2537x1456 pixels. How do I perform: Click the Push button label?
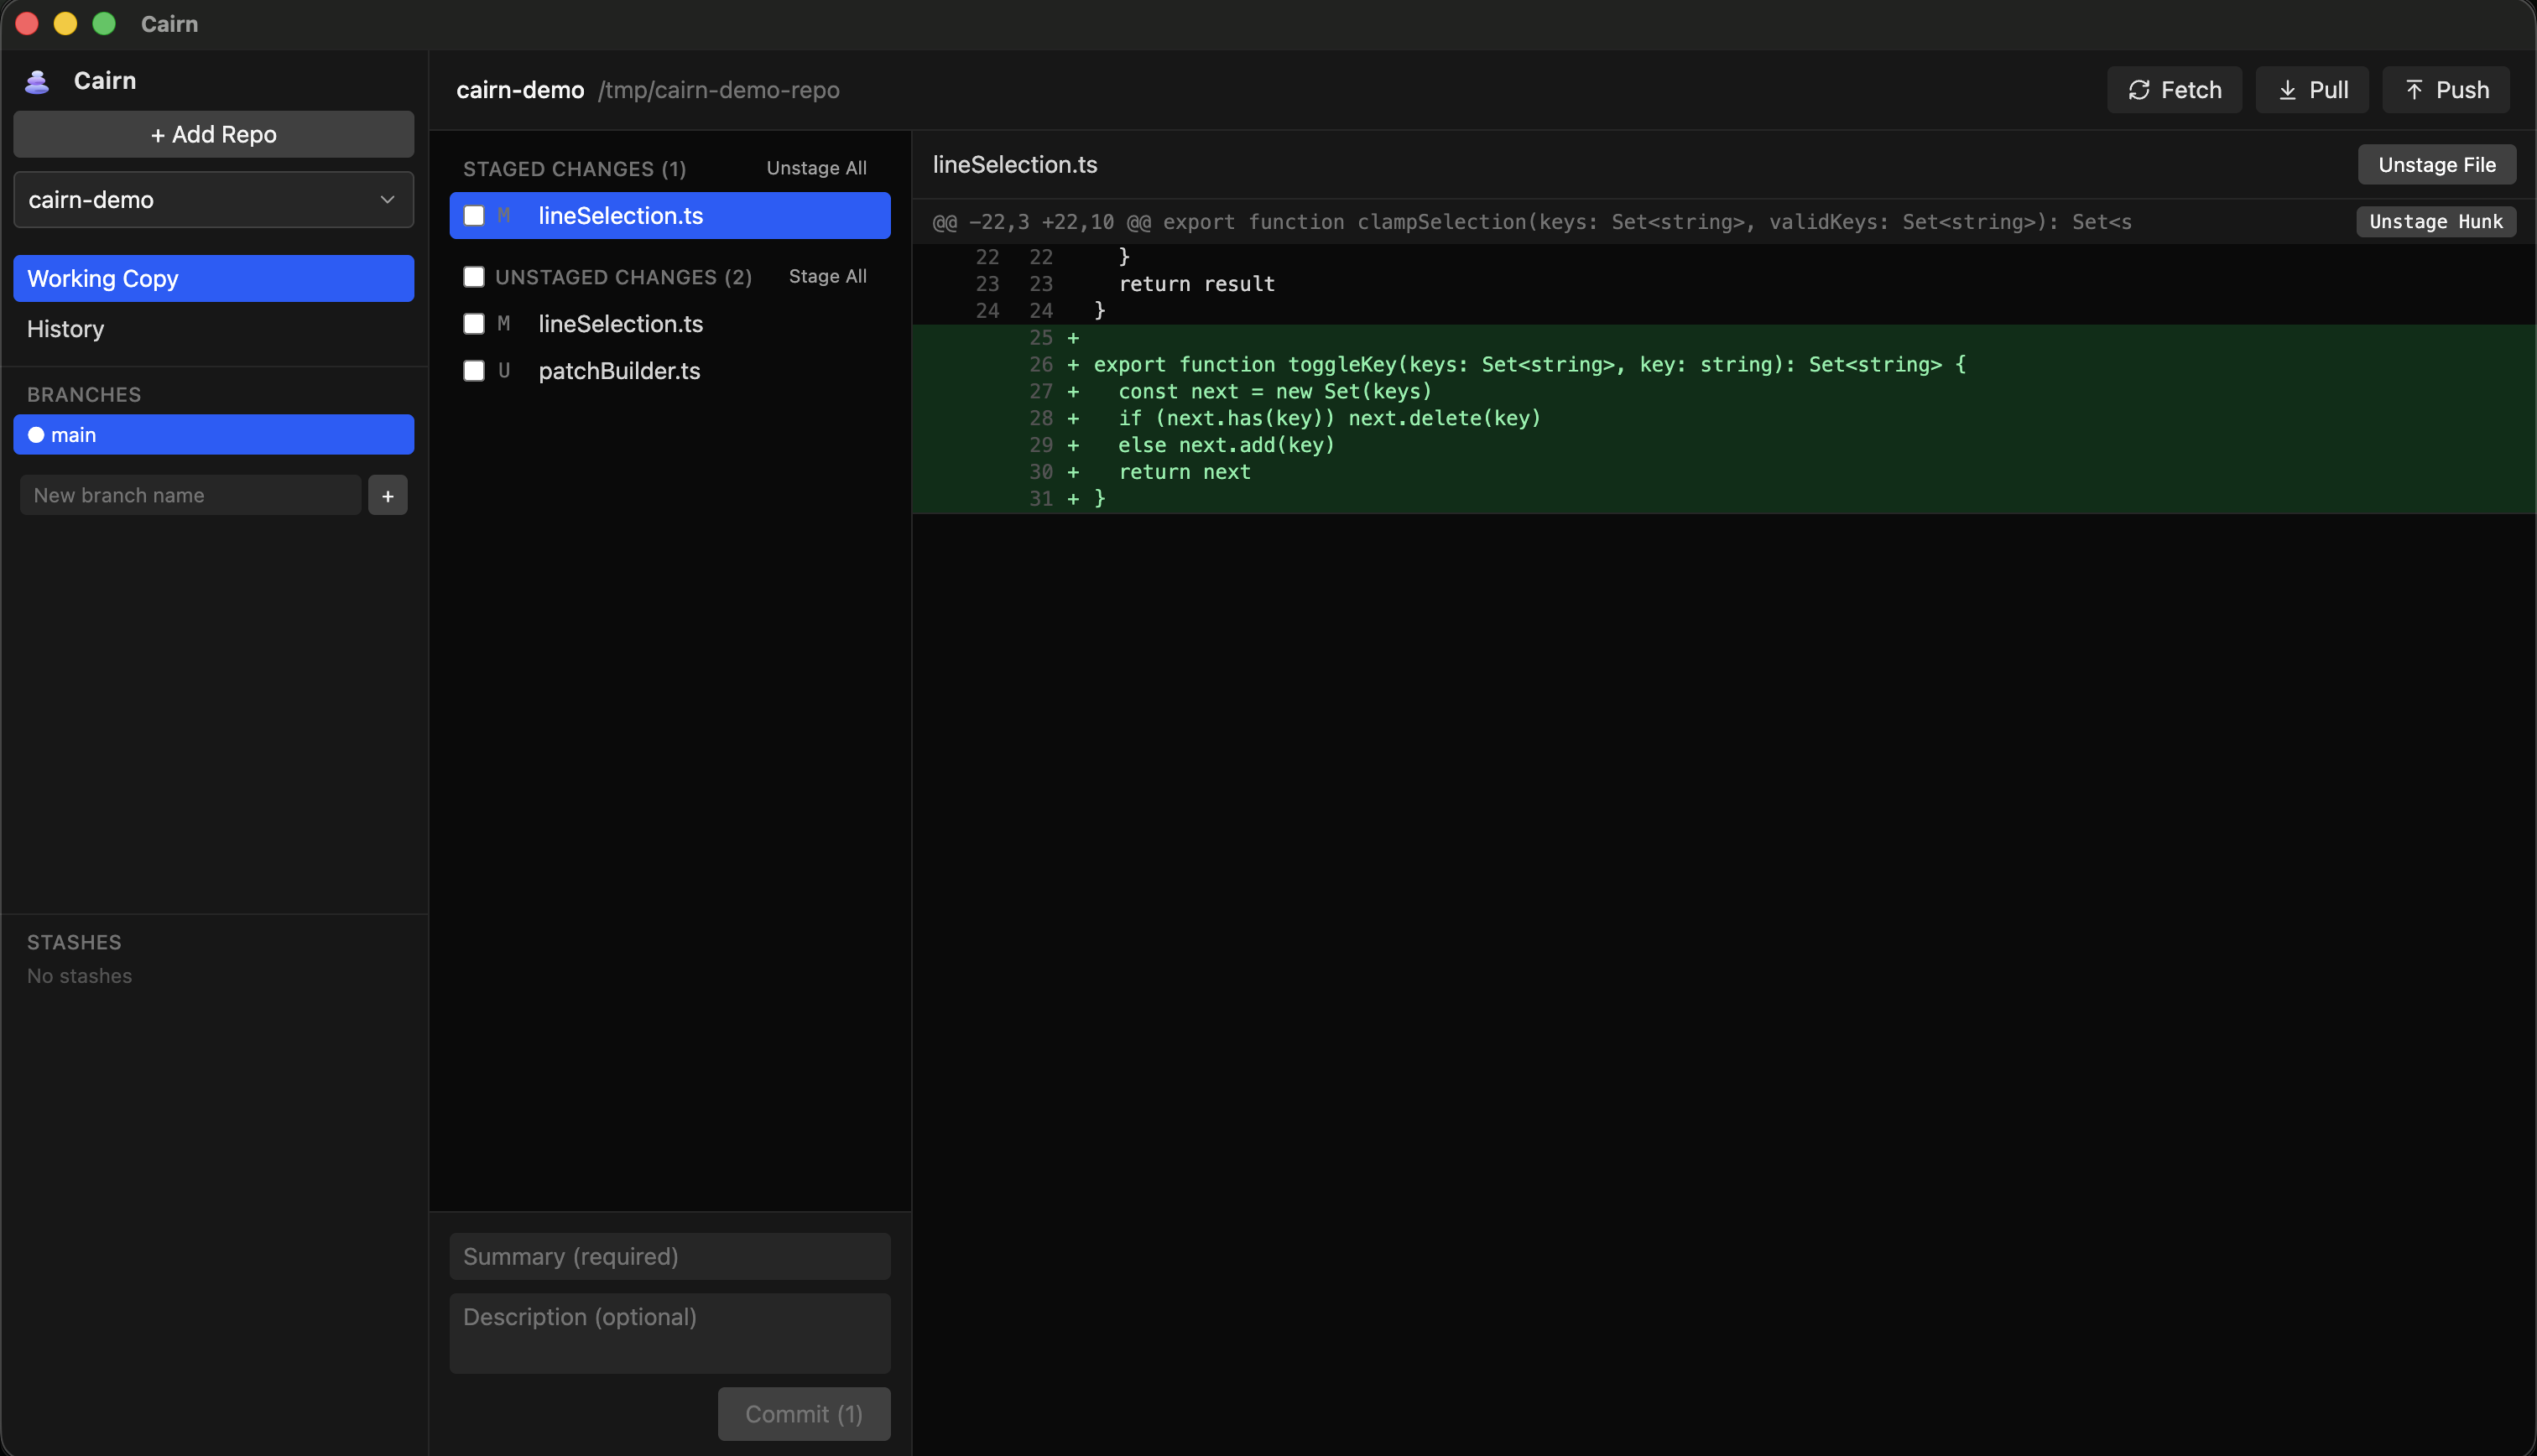pyautogui.click(x=2462, y=90)
